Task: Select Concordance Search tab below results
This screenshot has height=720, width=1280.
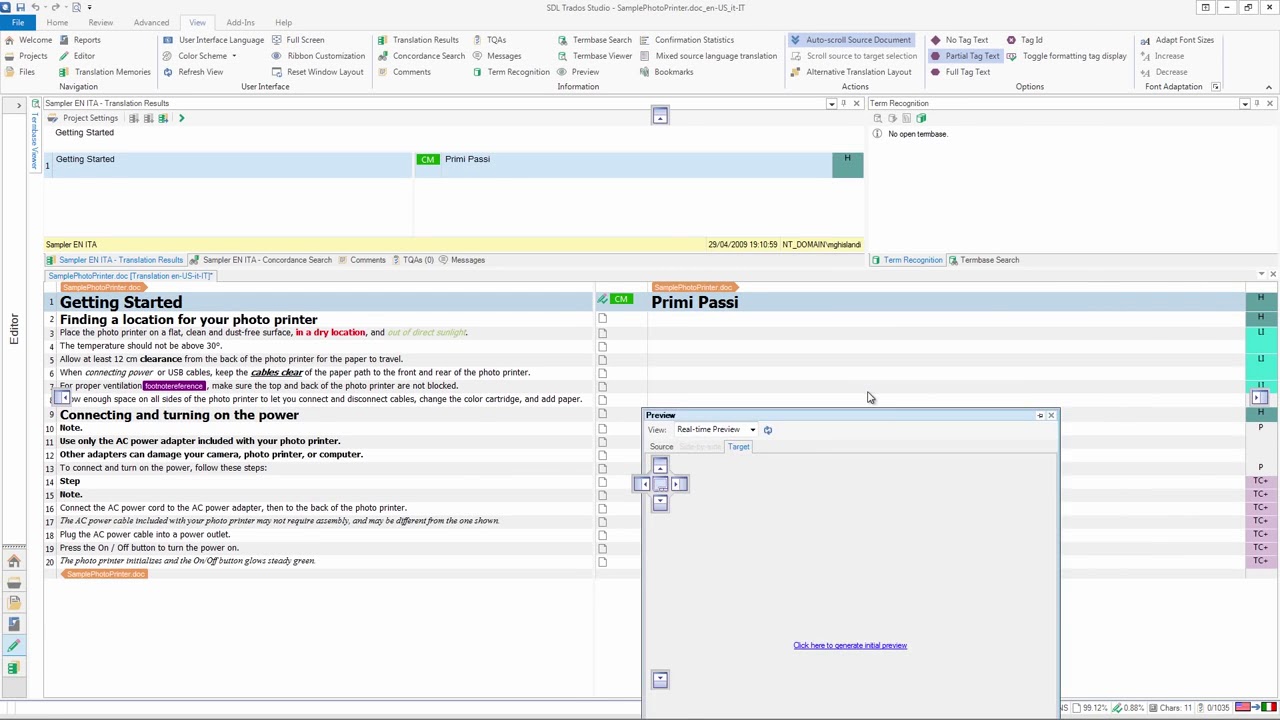Action: pyautogui.click(x=261, y=260)
